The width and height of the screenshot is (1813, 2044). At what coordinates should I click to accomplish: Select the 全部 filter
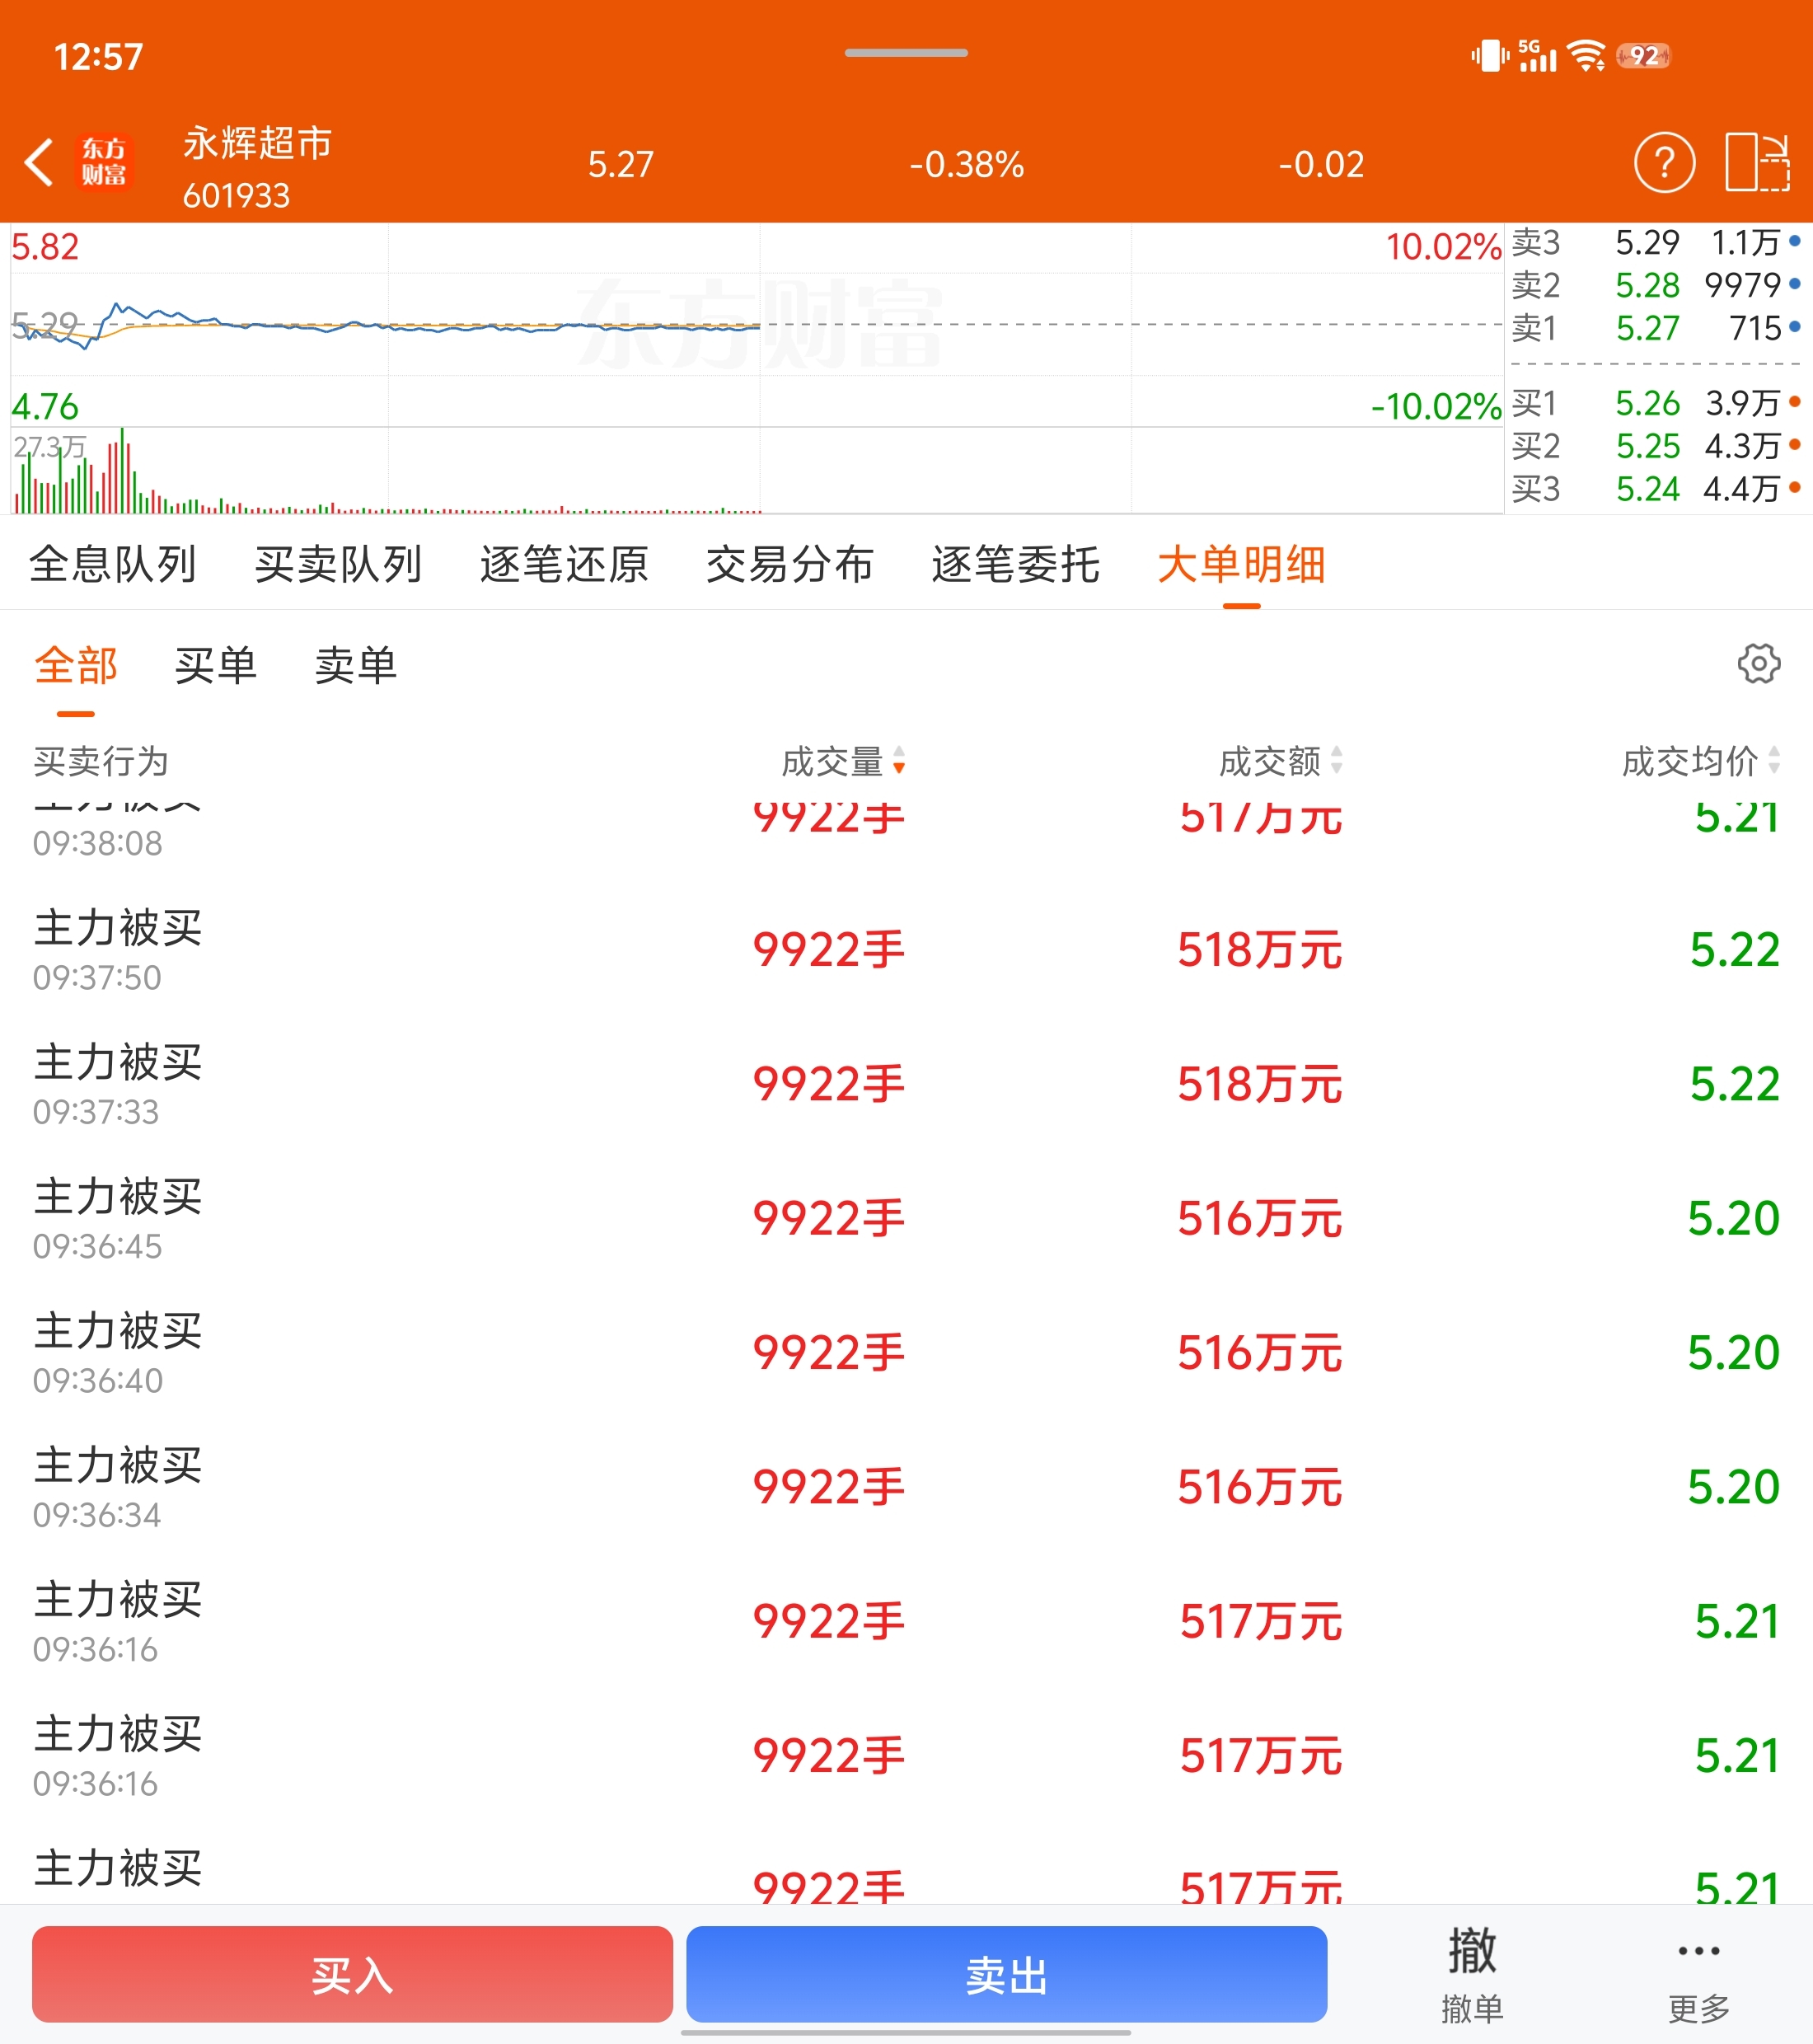[76, 666]
